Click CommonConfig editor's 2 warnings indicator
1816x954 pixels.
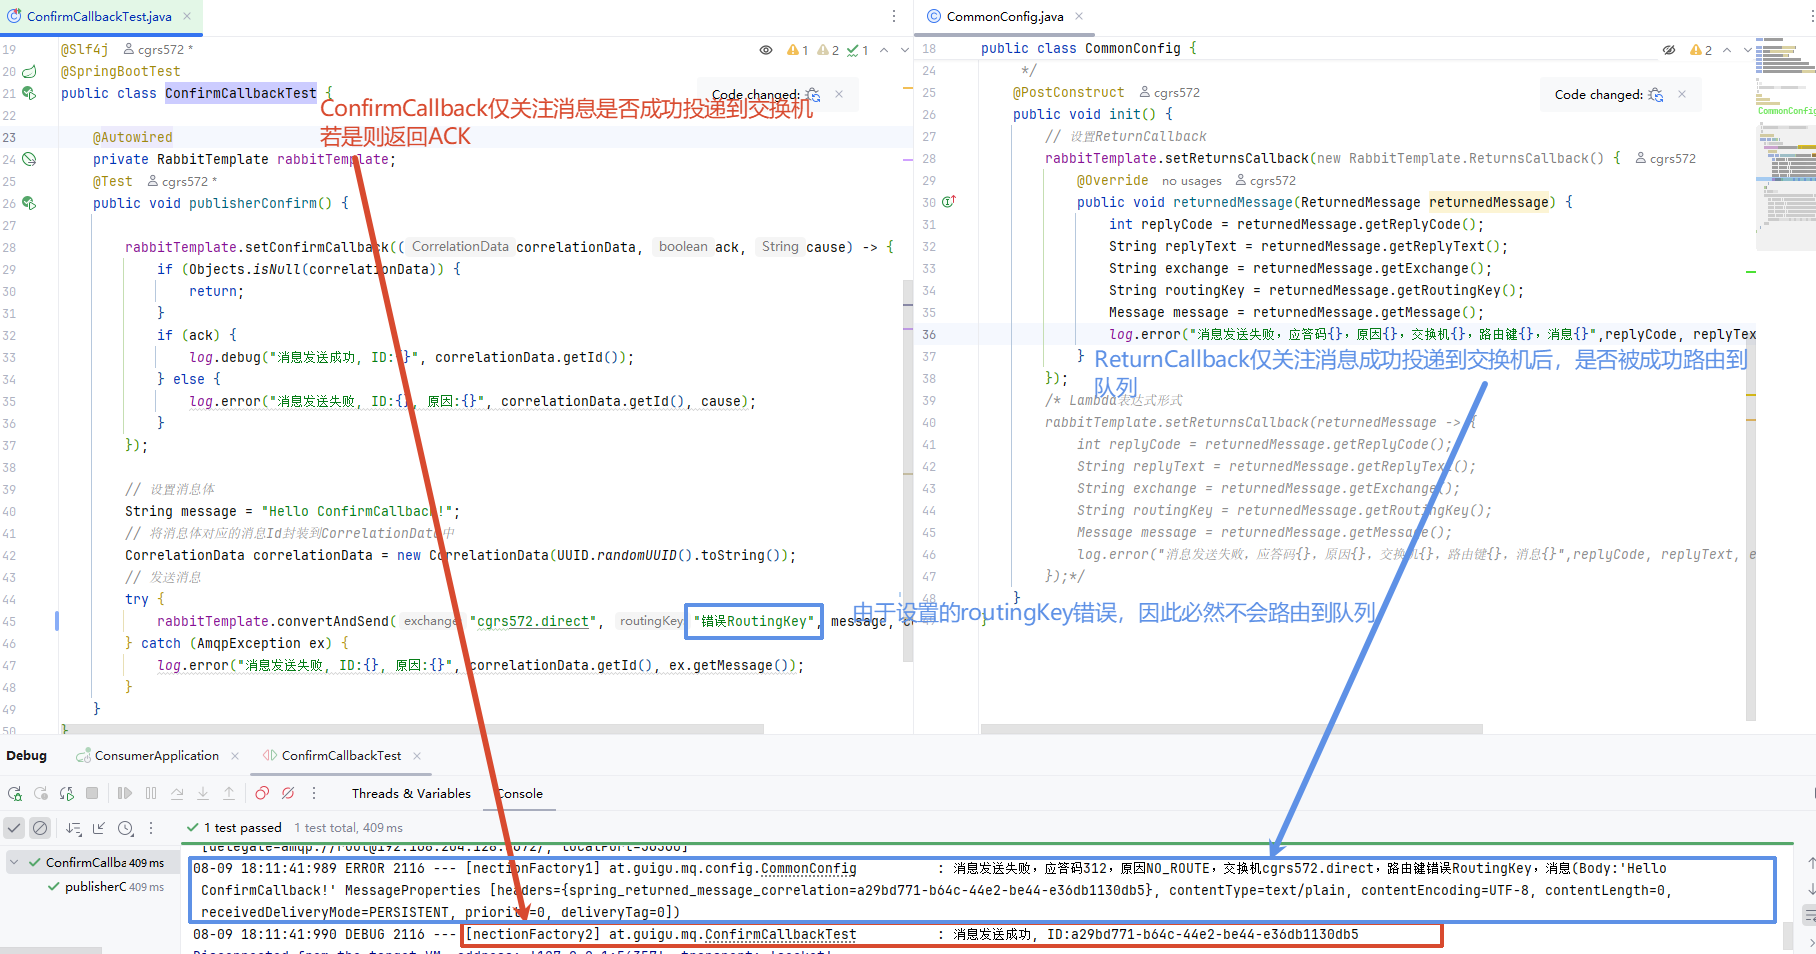(1701, 49)
